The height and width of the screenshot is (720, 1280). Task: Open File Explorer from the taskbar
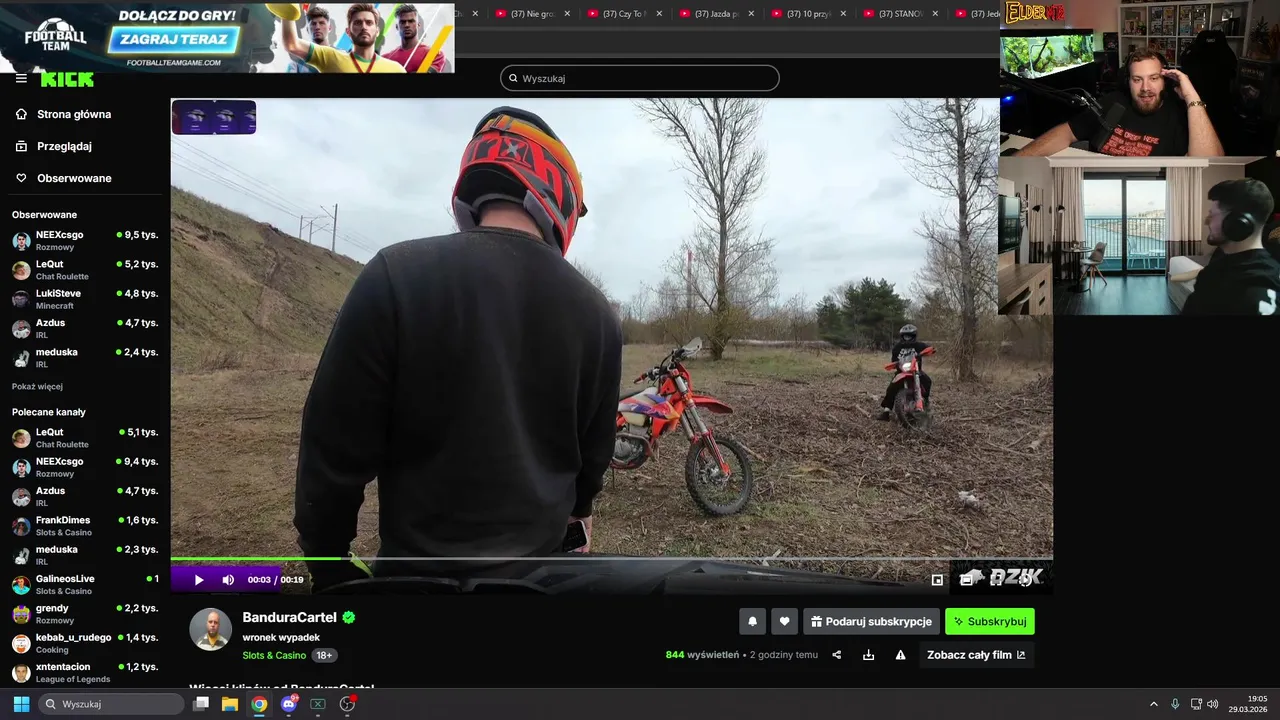coord(230,704)
